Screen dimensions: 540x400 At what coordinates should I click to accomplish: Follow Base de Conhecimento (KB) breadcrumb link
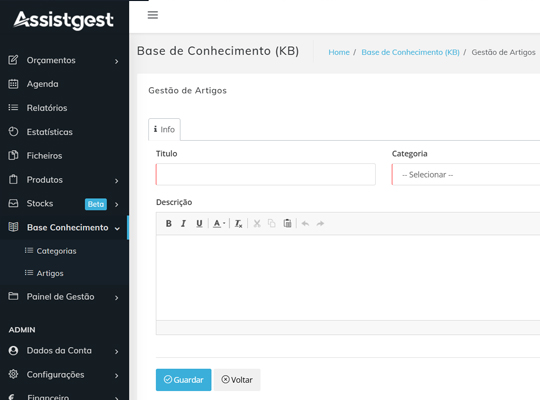coord(410,52)
